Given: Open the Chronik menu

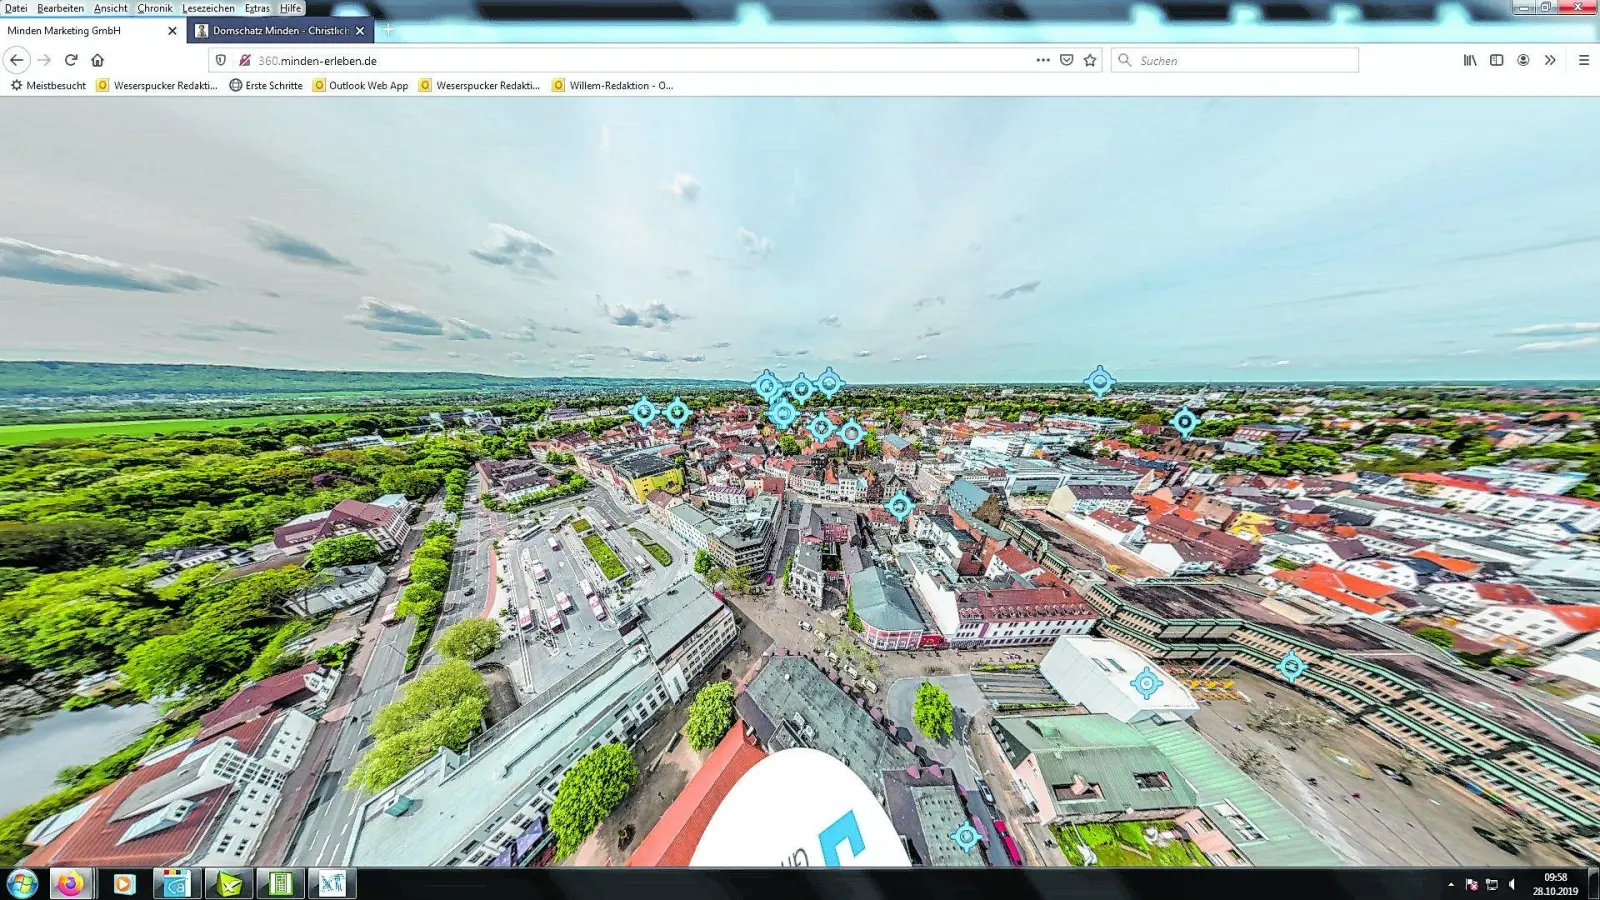Looking at the screenshot, I should point(155,8).
